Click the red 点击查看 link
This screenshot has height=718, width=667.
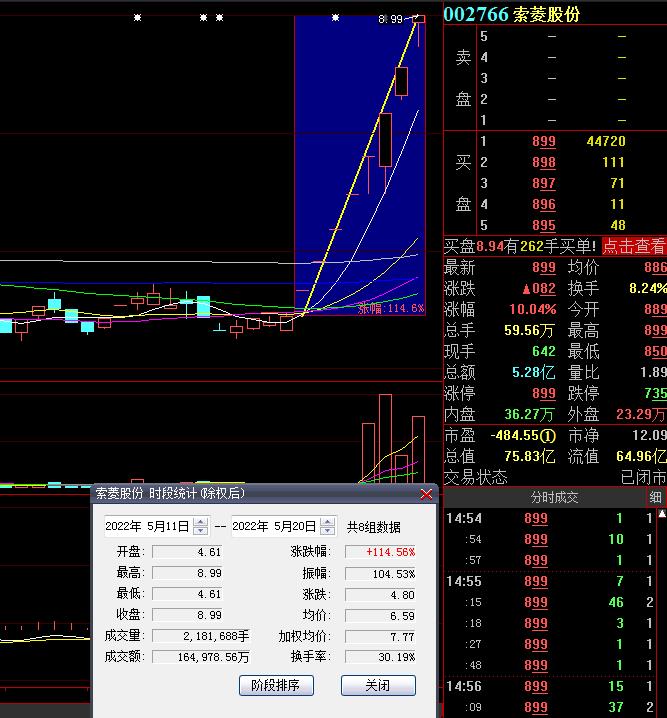[x=633, y=246]
